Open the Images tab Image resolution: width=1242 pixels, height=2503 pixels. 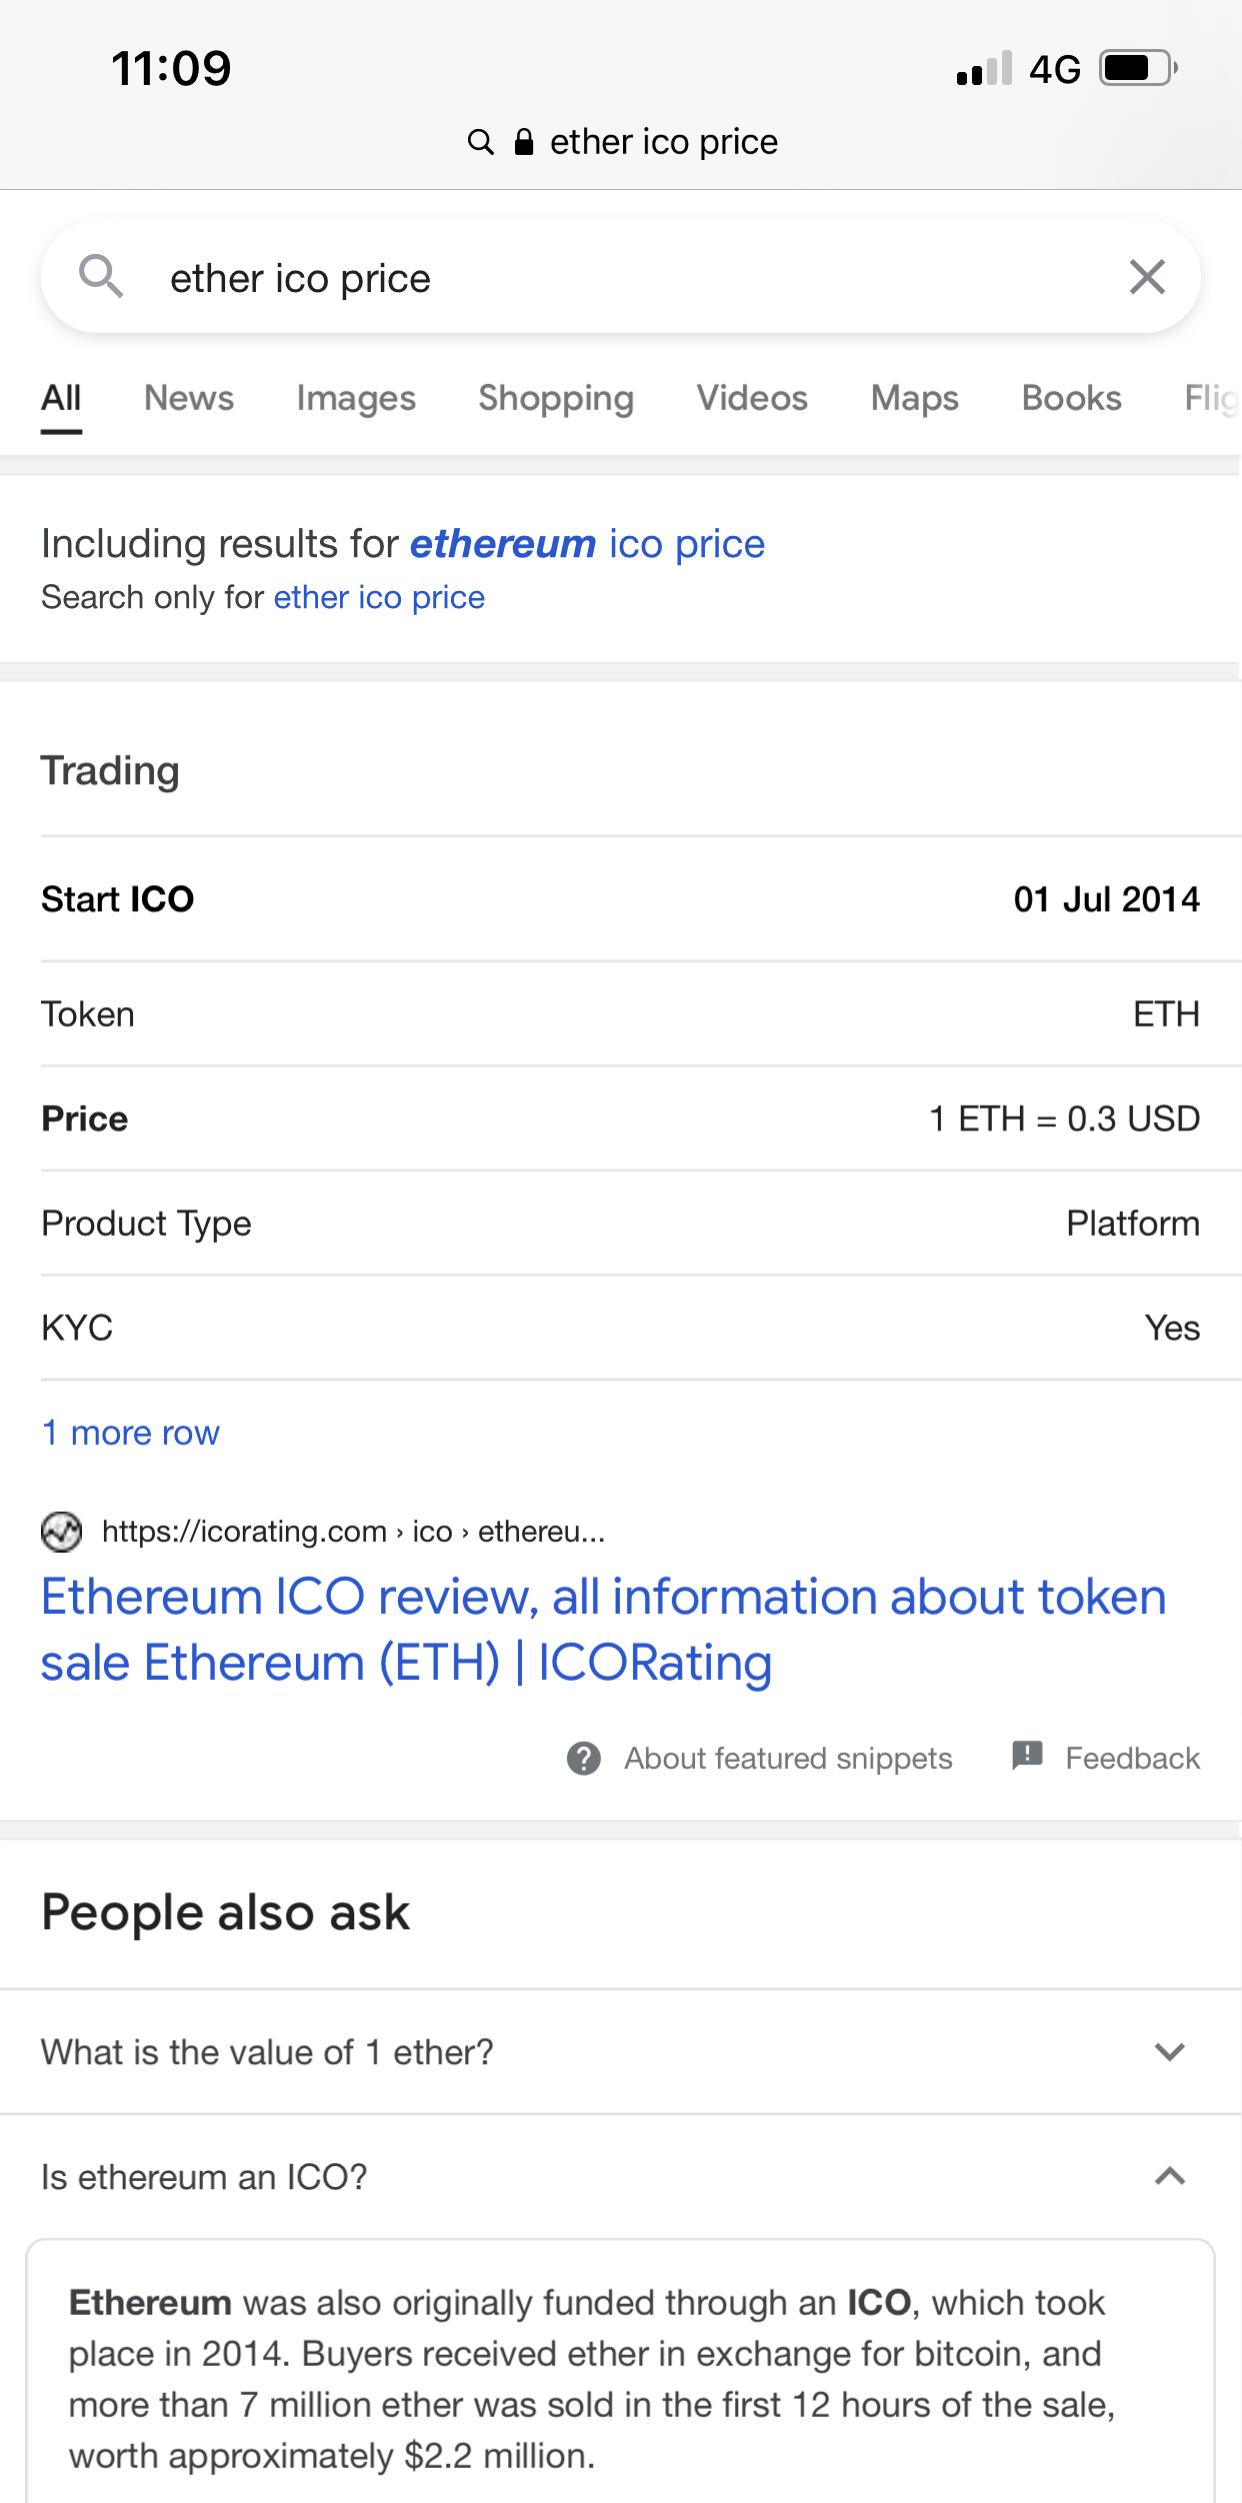pos(356,398)
